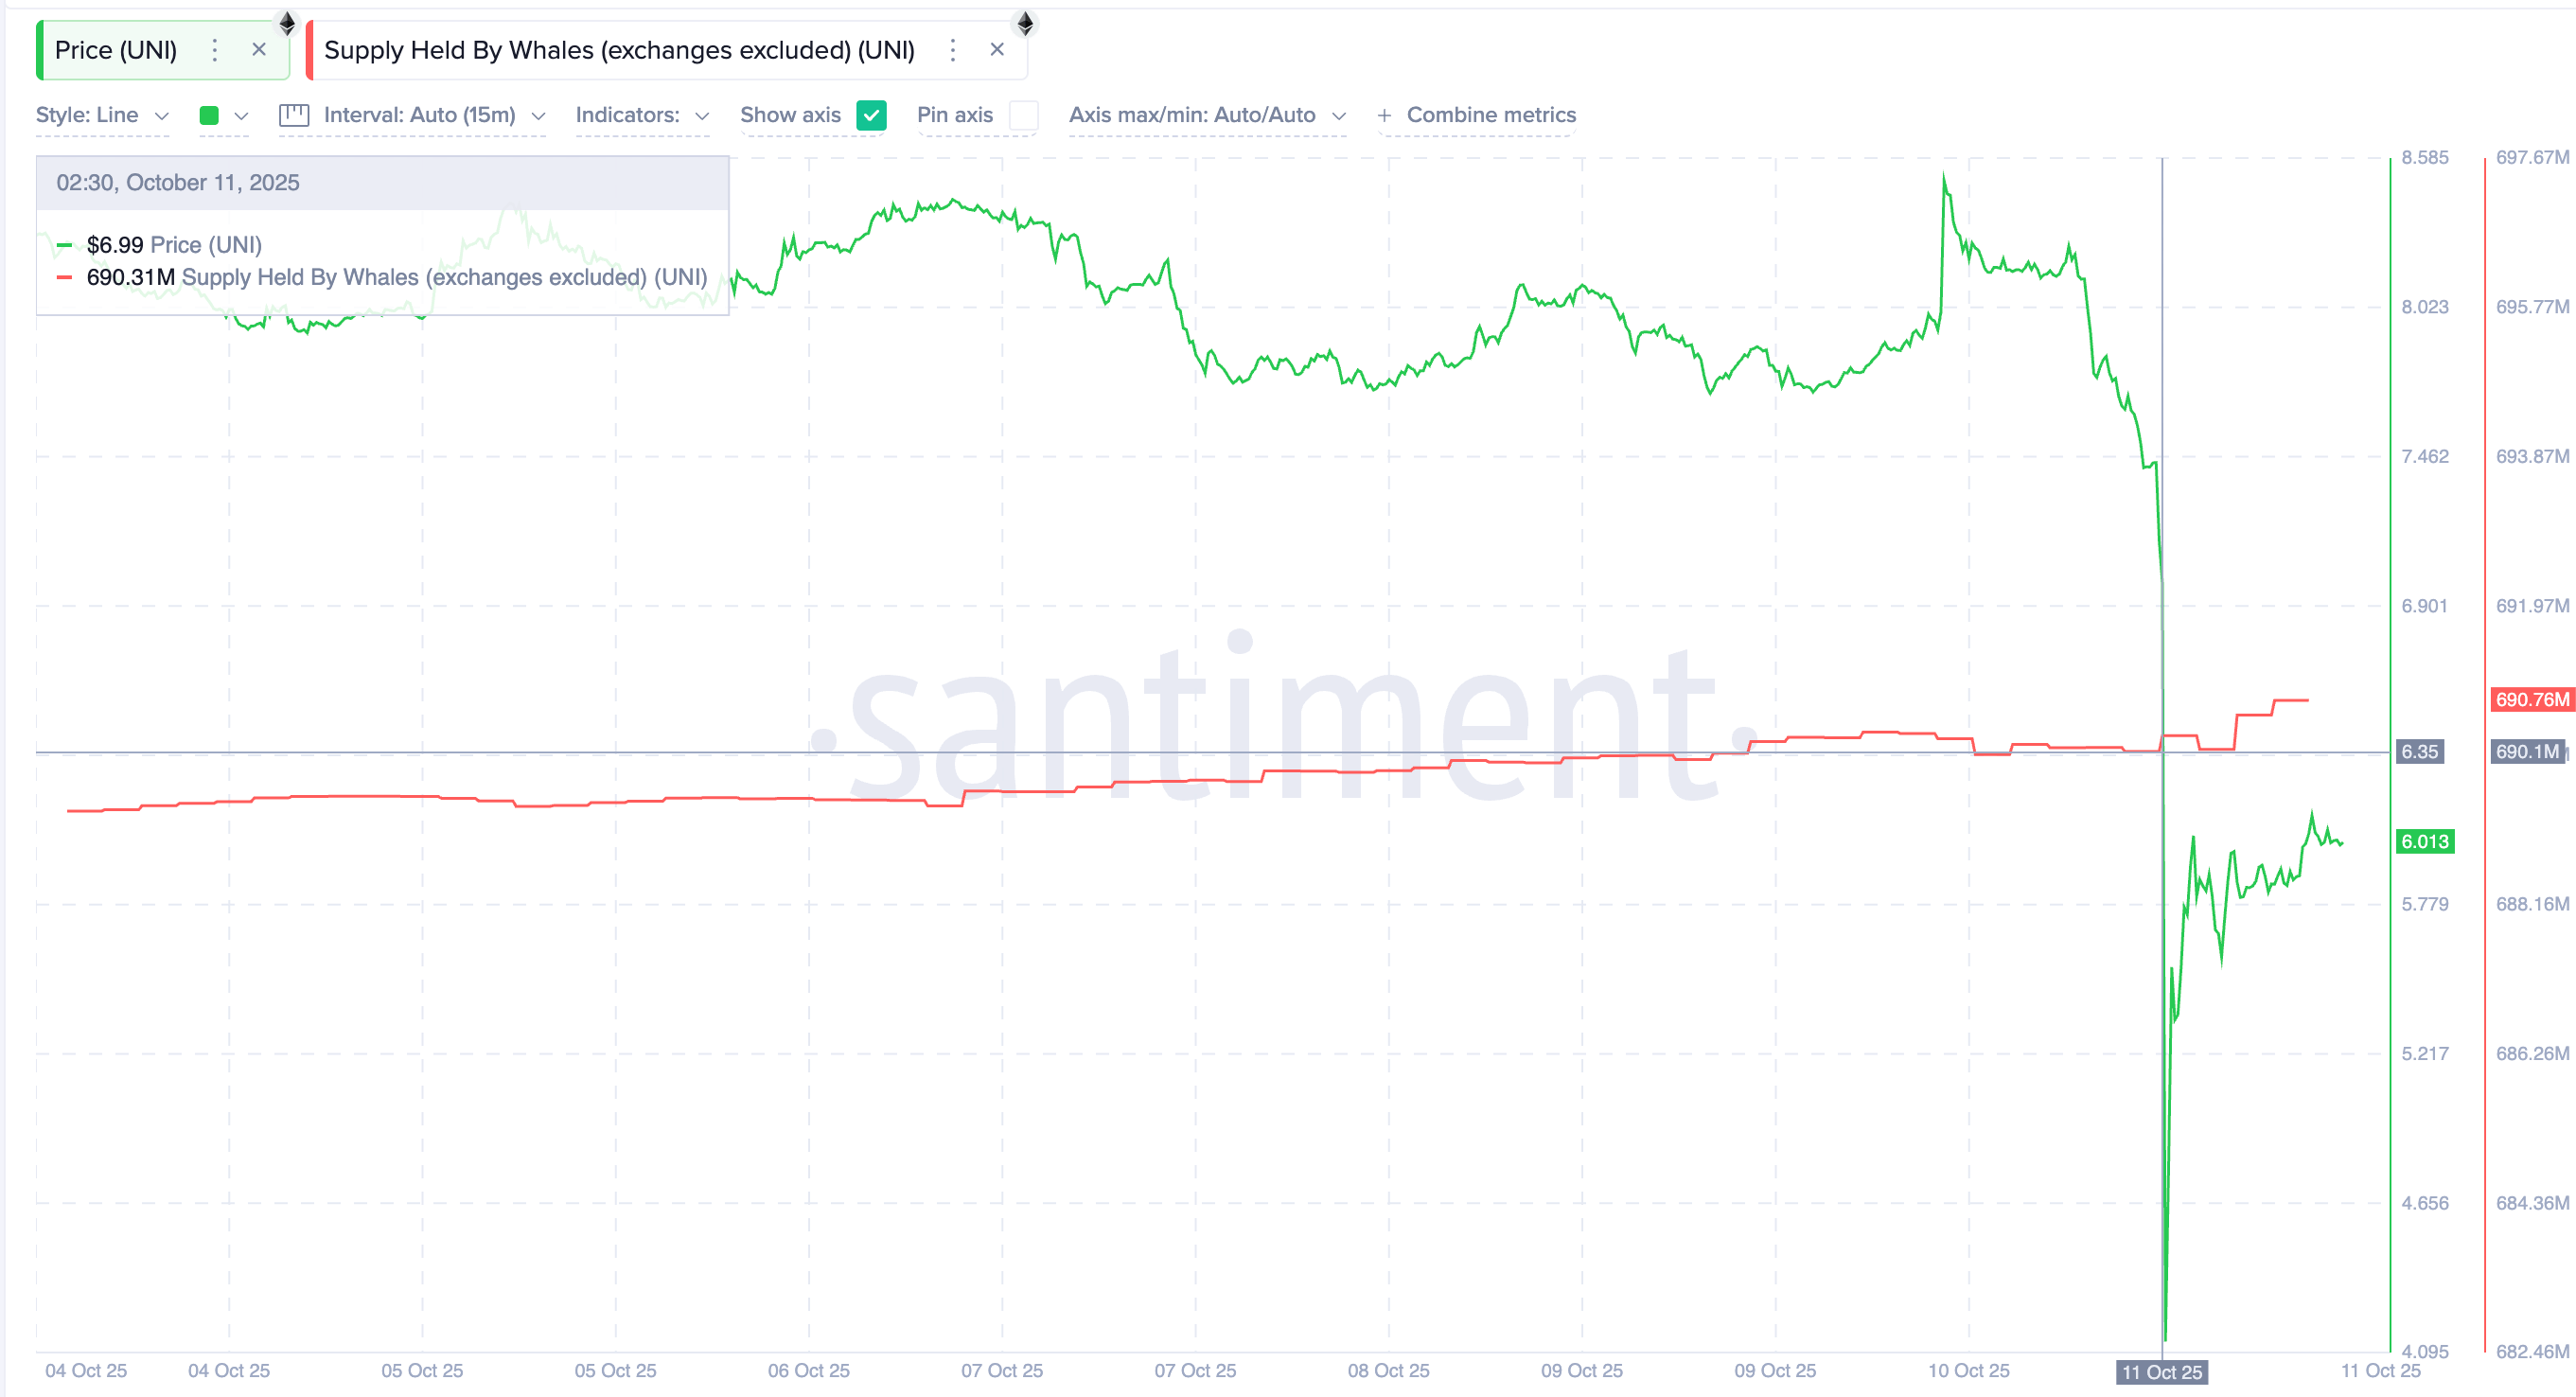The width and height of the screenshot is (2576, 1397).
Task: Click the plus icon beside Combine metrics
Action: 1384,115
